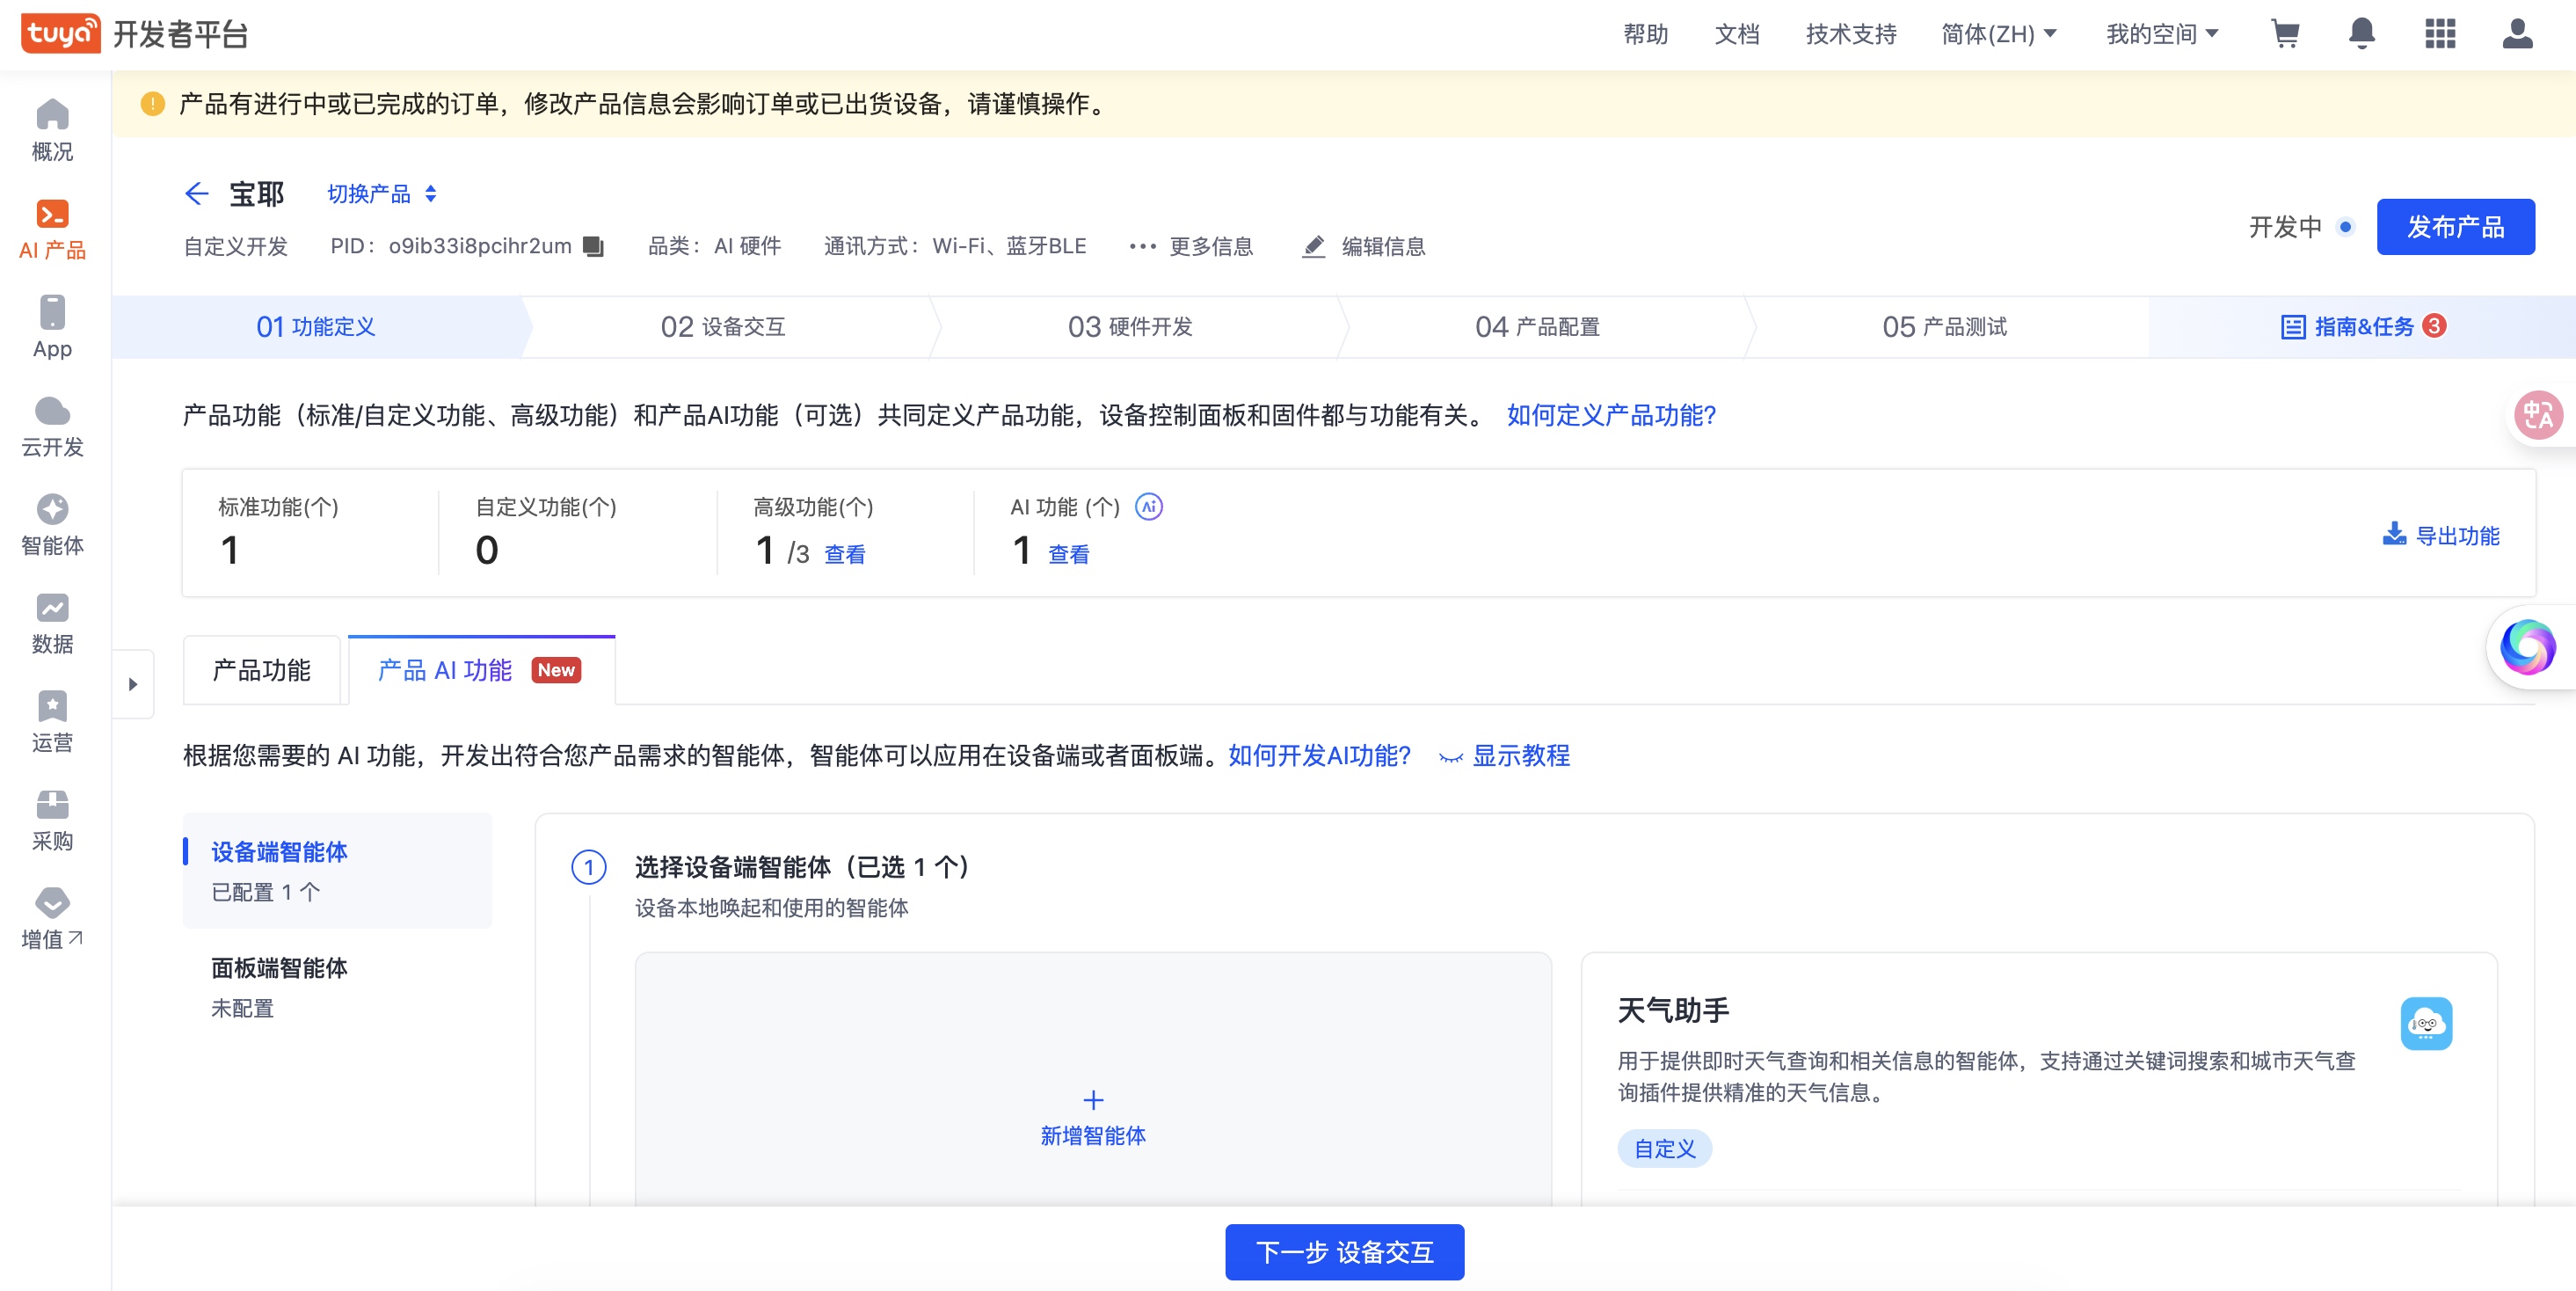This screenshot has width=2576, height=1291.
Task: Go to step 02 设备交互
Action: click(x=723, y=327)
